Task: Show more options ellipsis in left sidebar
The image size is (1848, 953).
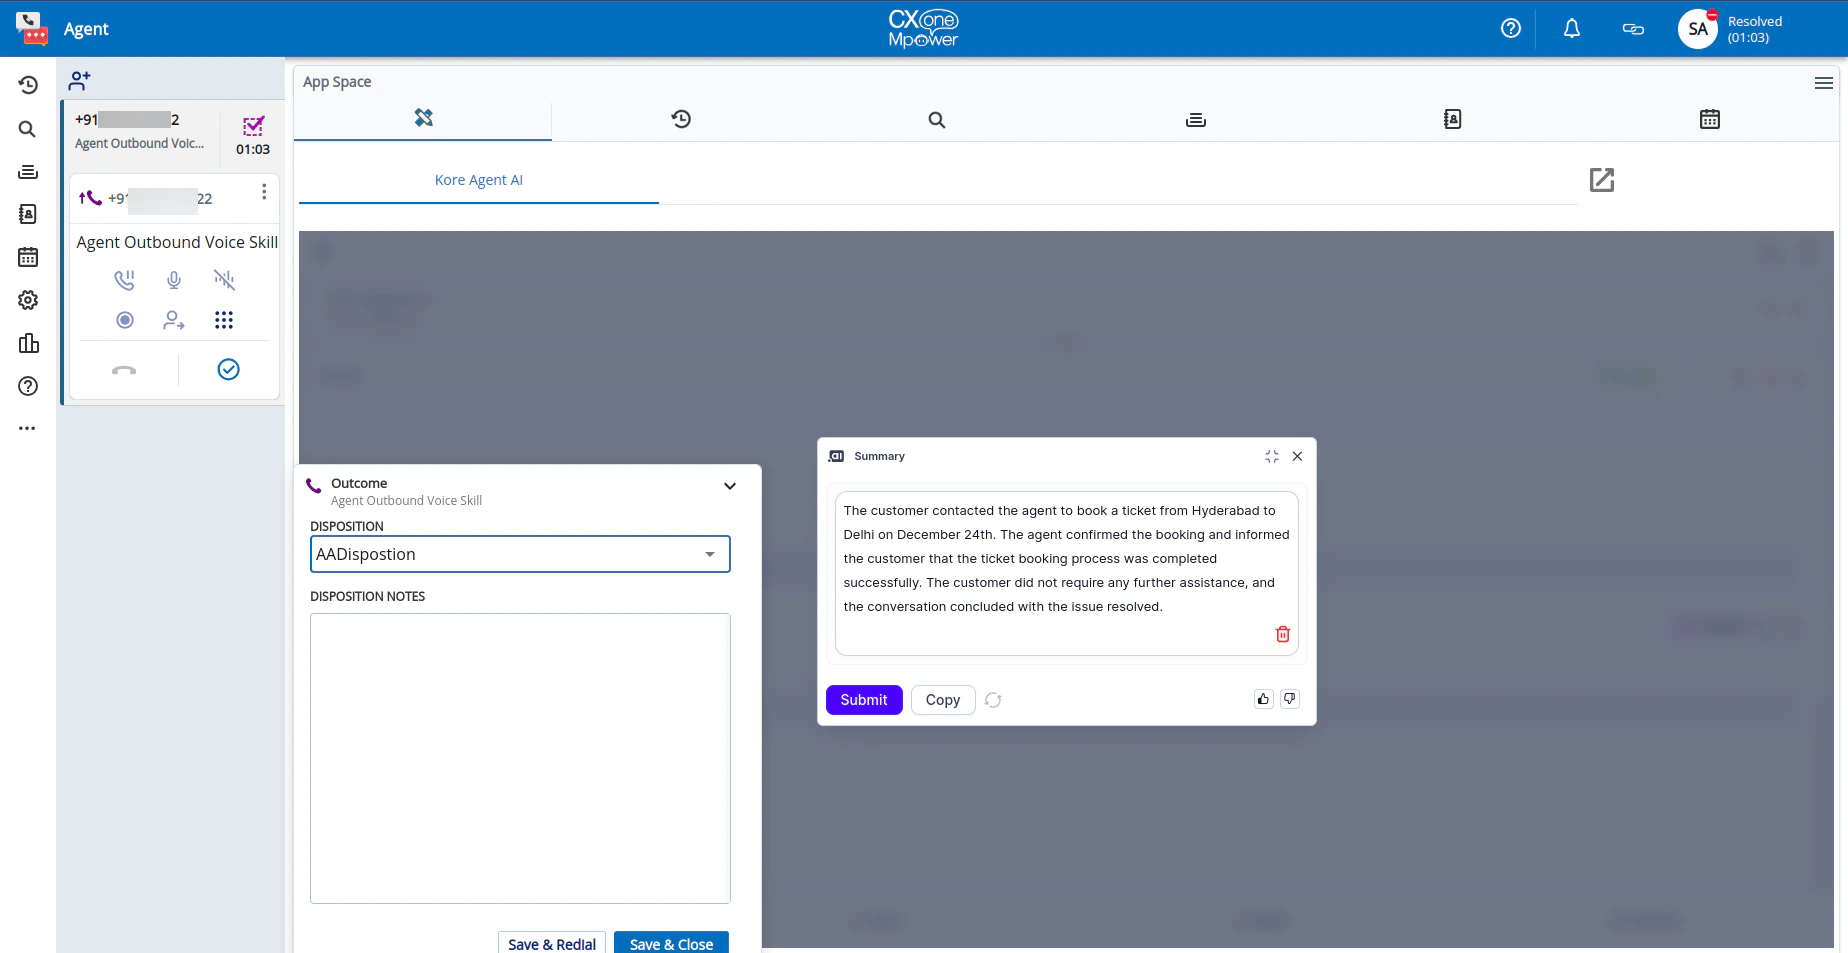Action: tap(28, 428)
